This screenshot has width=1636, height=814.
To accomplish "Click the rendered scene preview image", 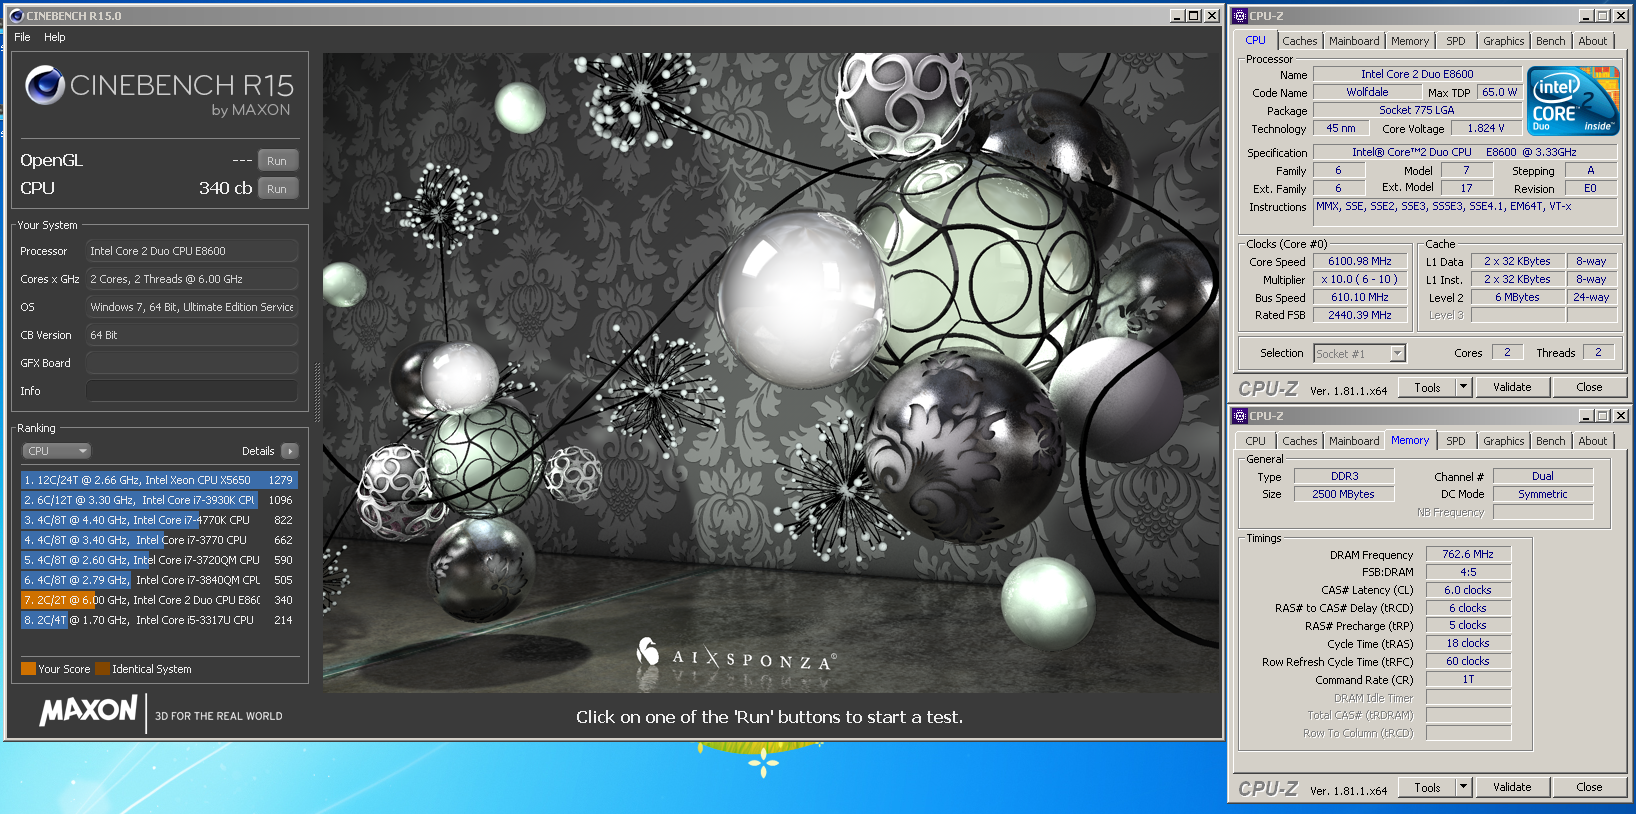I will [771, 373].
